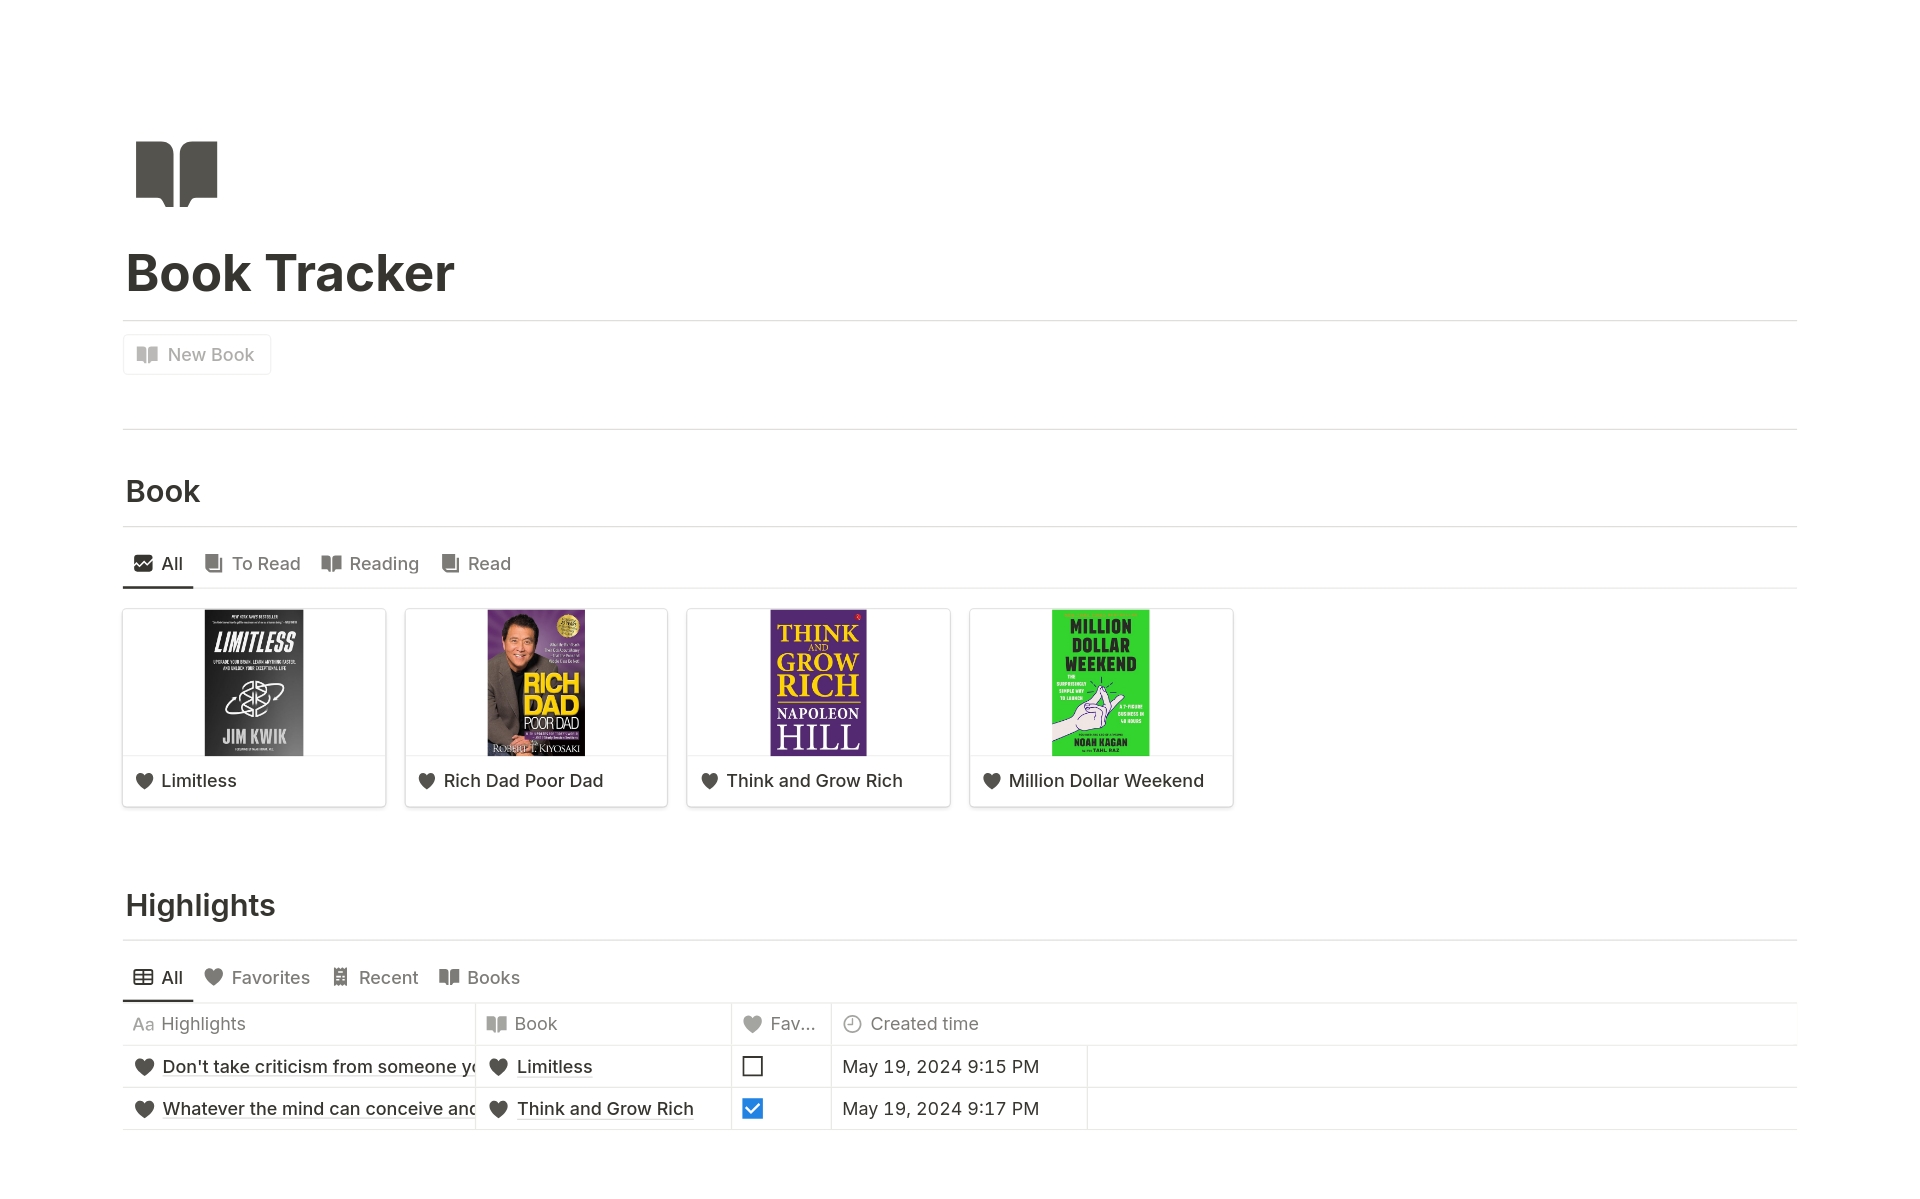Click heart icon before 'Whatever the mind' highlight
This screenshot has width=1920, height=1199.
tap(145, 1109)
